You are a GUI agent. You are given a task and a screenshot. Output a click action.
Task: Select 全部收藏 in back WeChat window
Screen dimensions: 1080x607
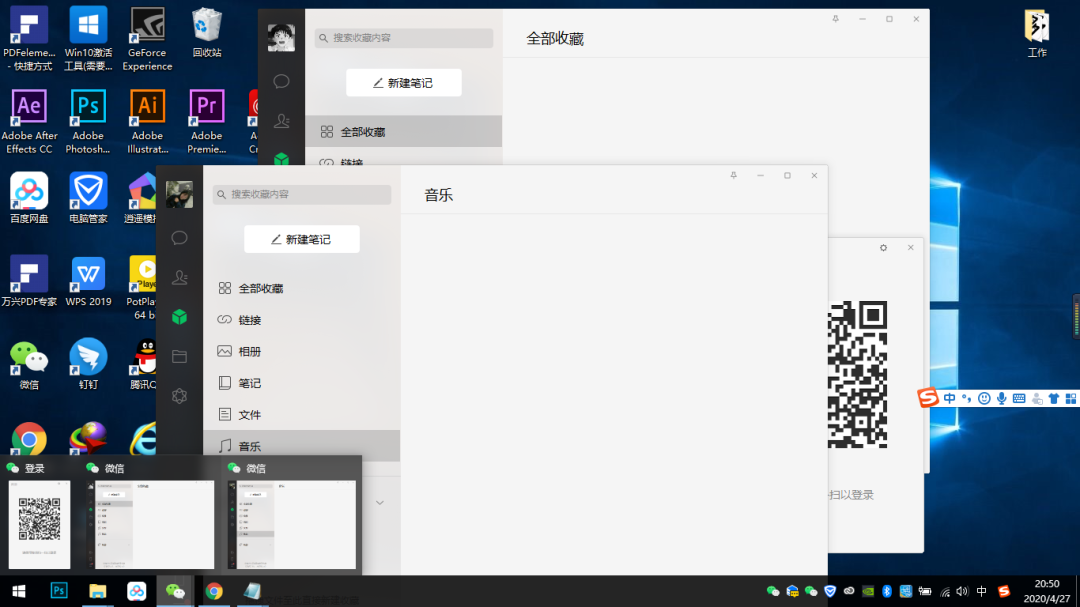tap(404, 132)
